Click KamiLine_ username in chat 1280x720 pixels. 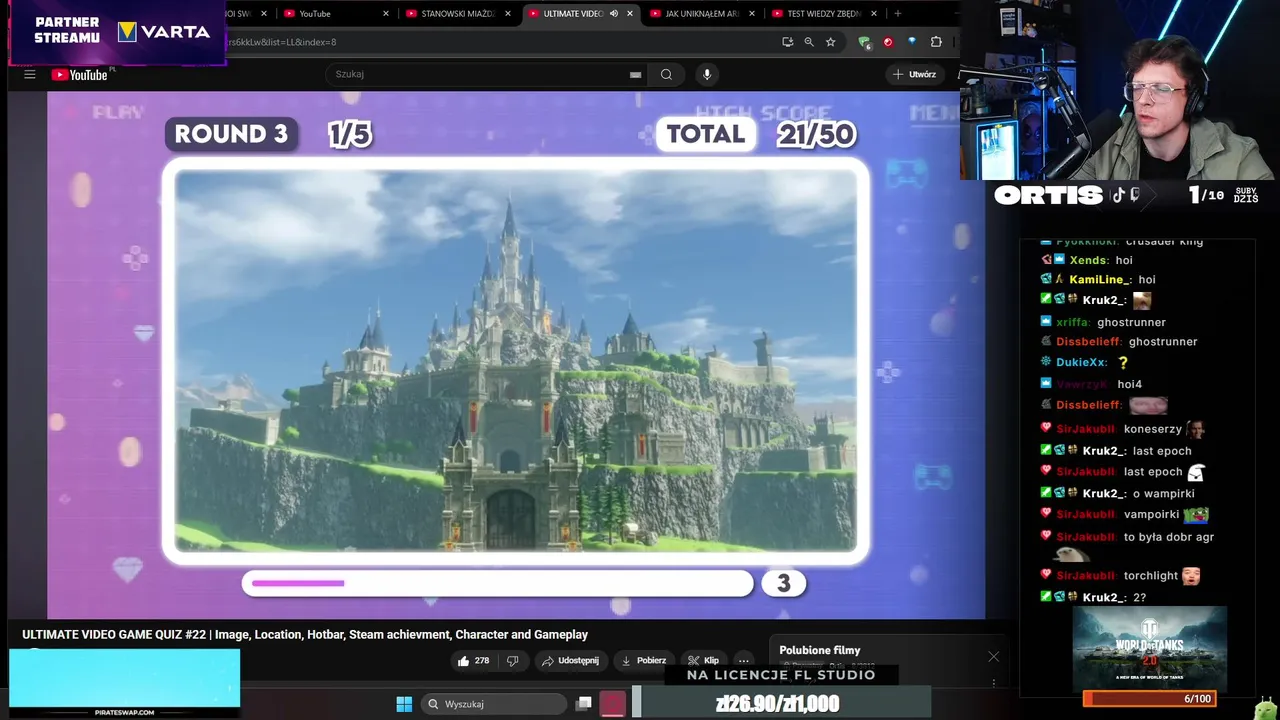[x=1100, y=280]
